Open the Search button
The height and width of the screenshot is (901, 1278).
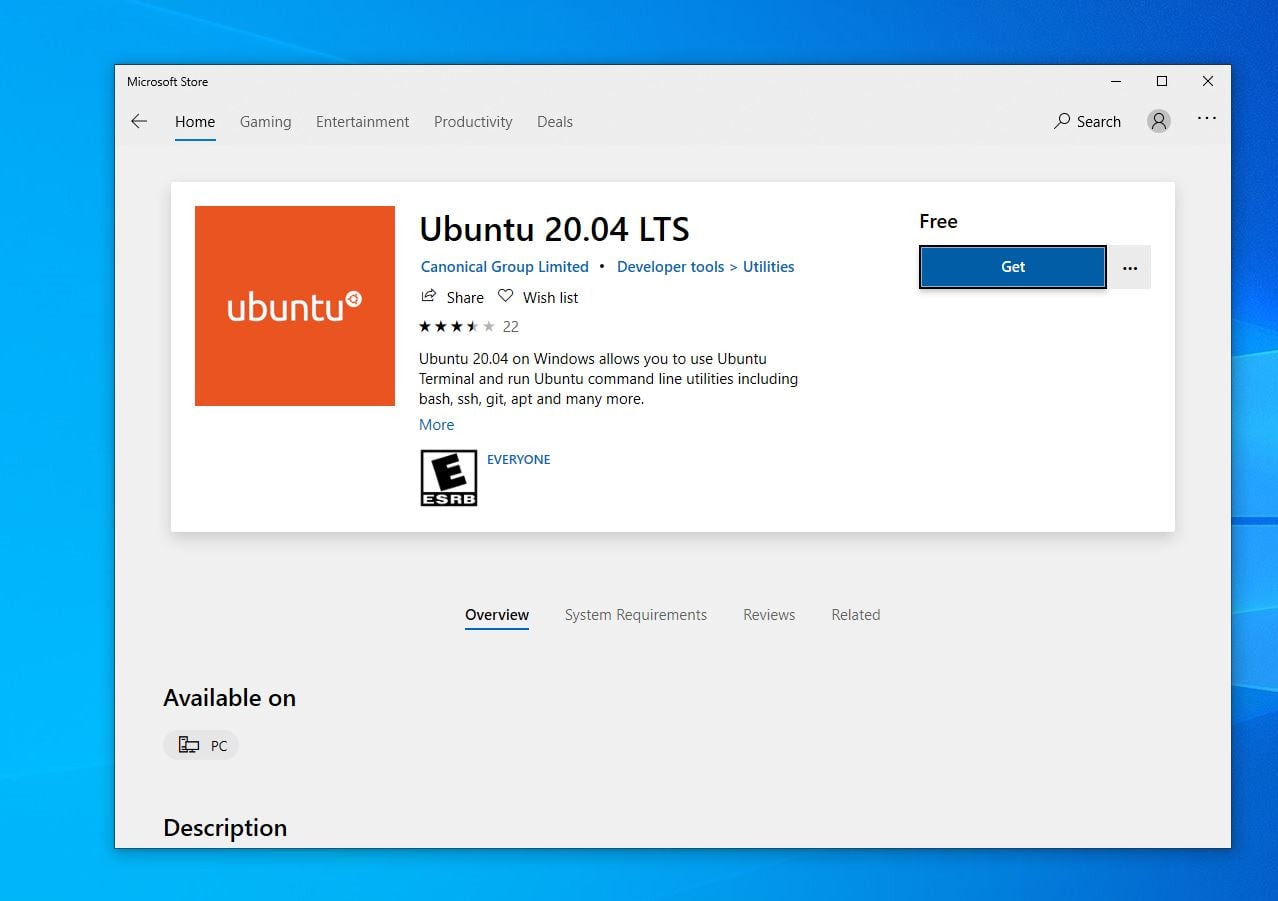click(1088, 122)
